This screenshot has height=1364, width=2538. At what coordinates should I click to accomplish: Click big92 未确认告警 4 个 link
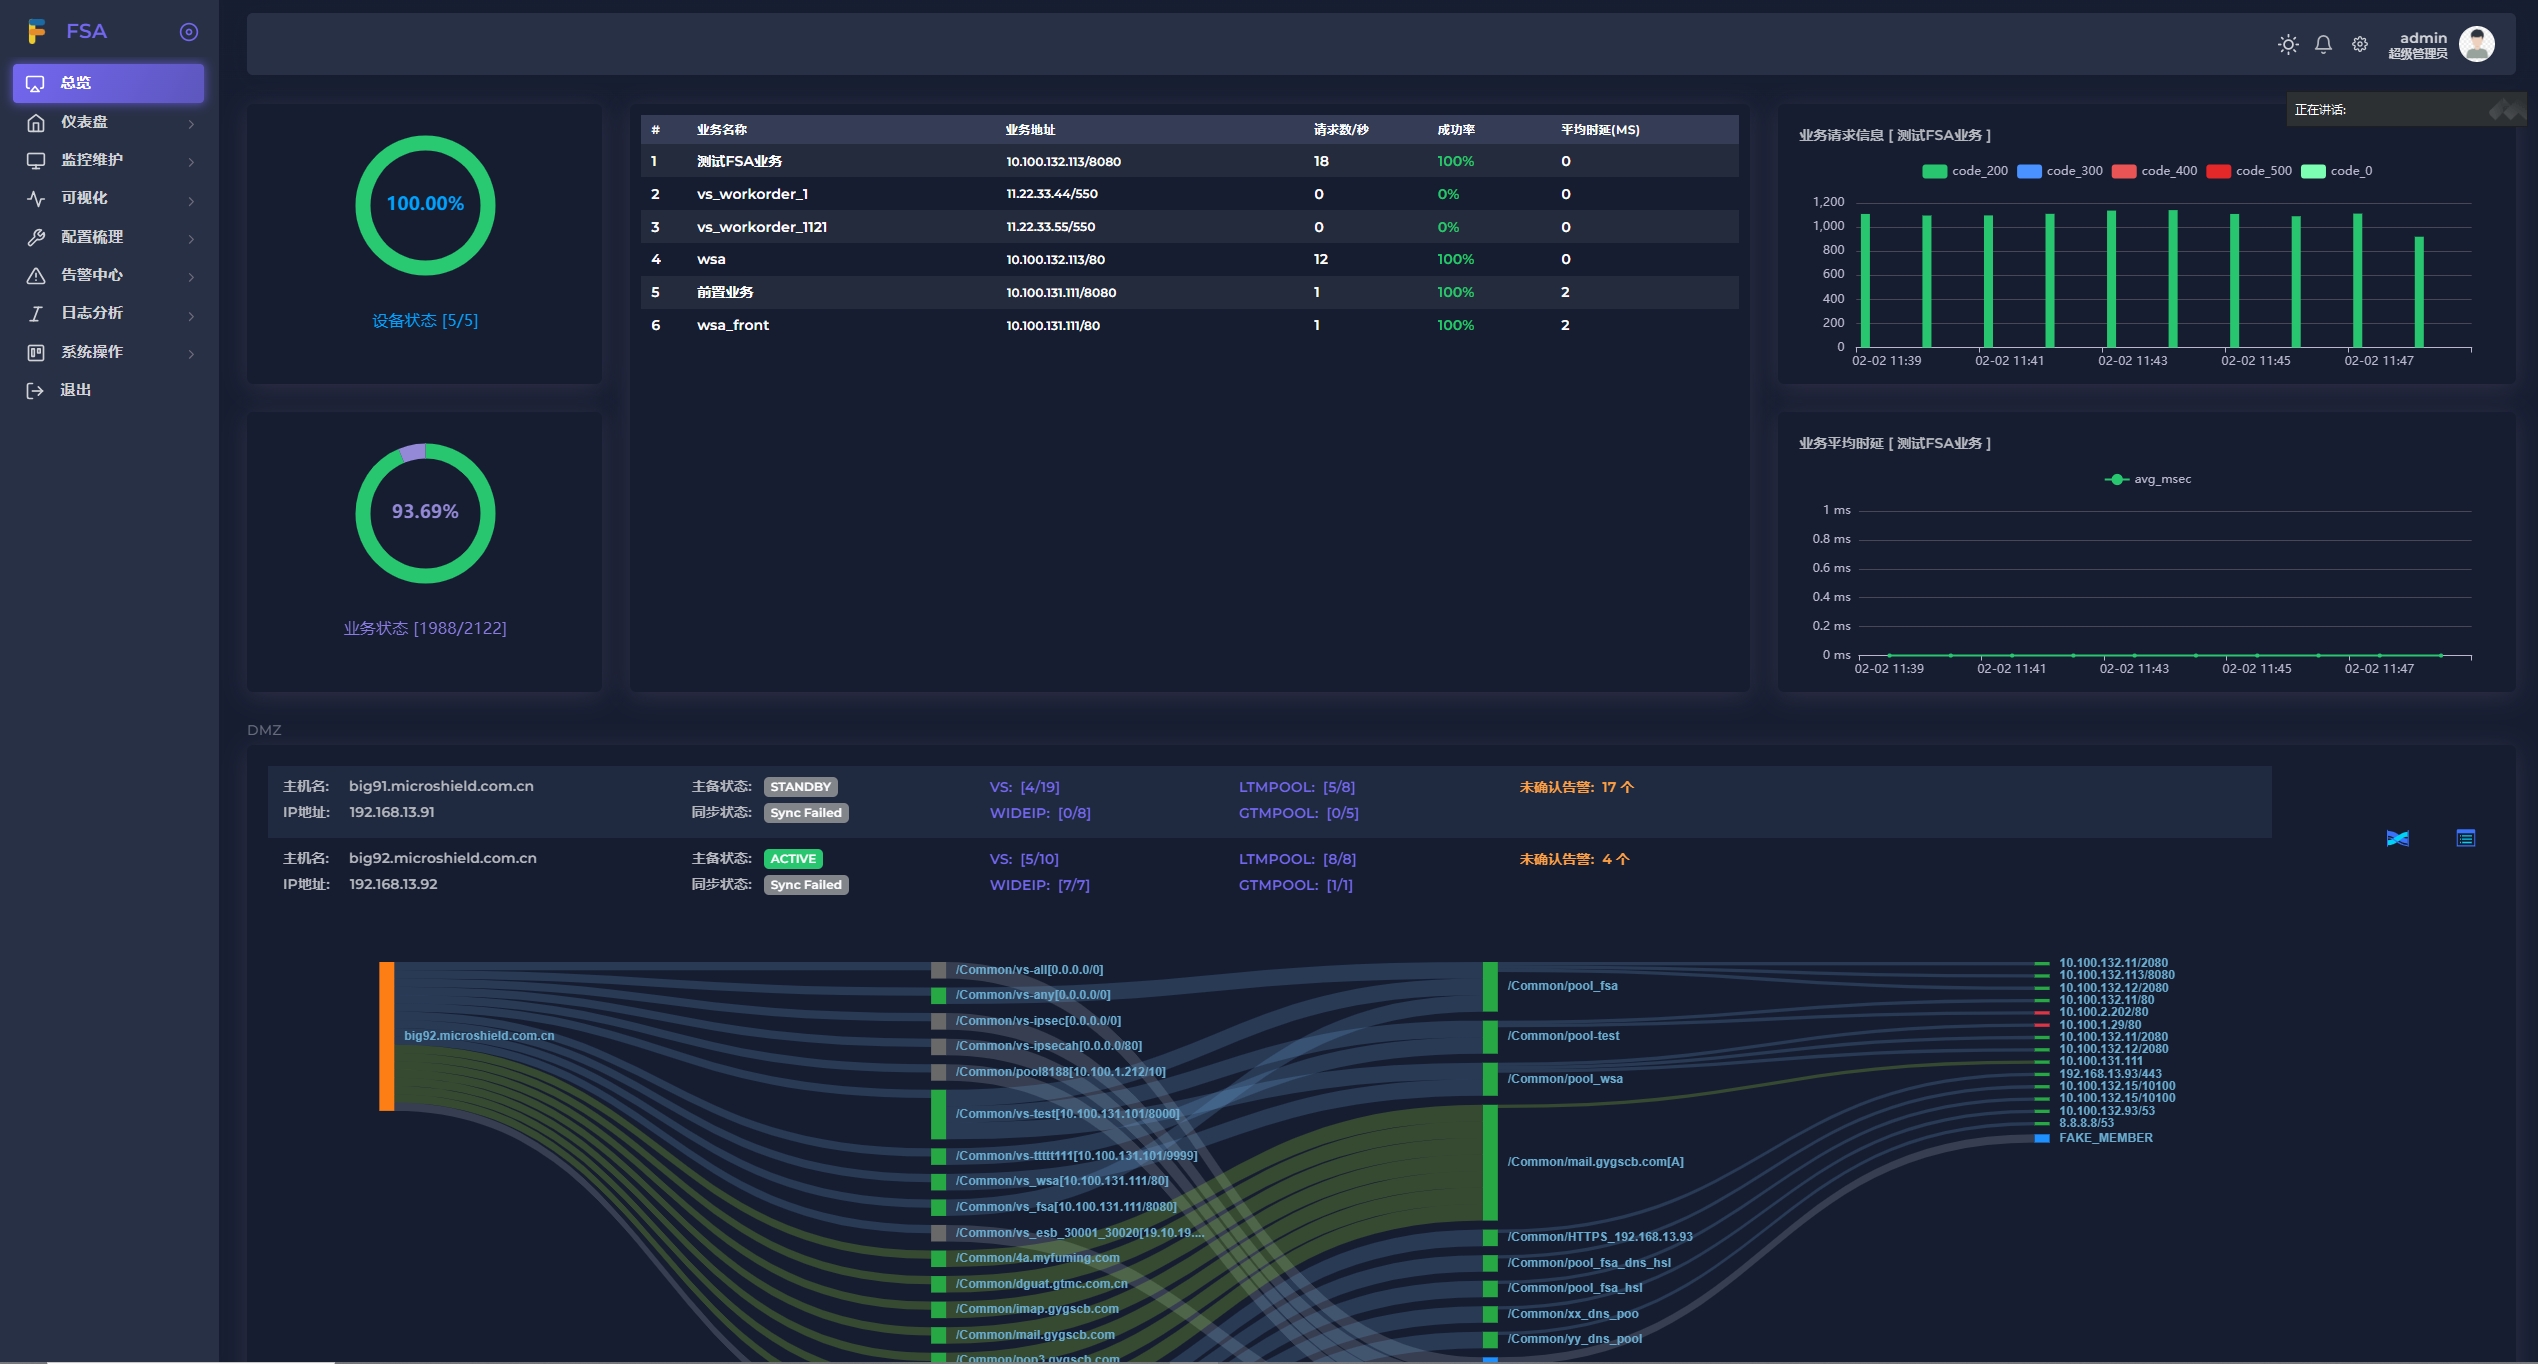click(x=1574, y=859)
